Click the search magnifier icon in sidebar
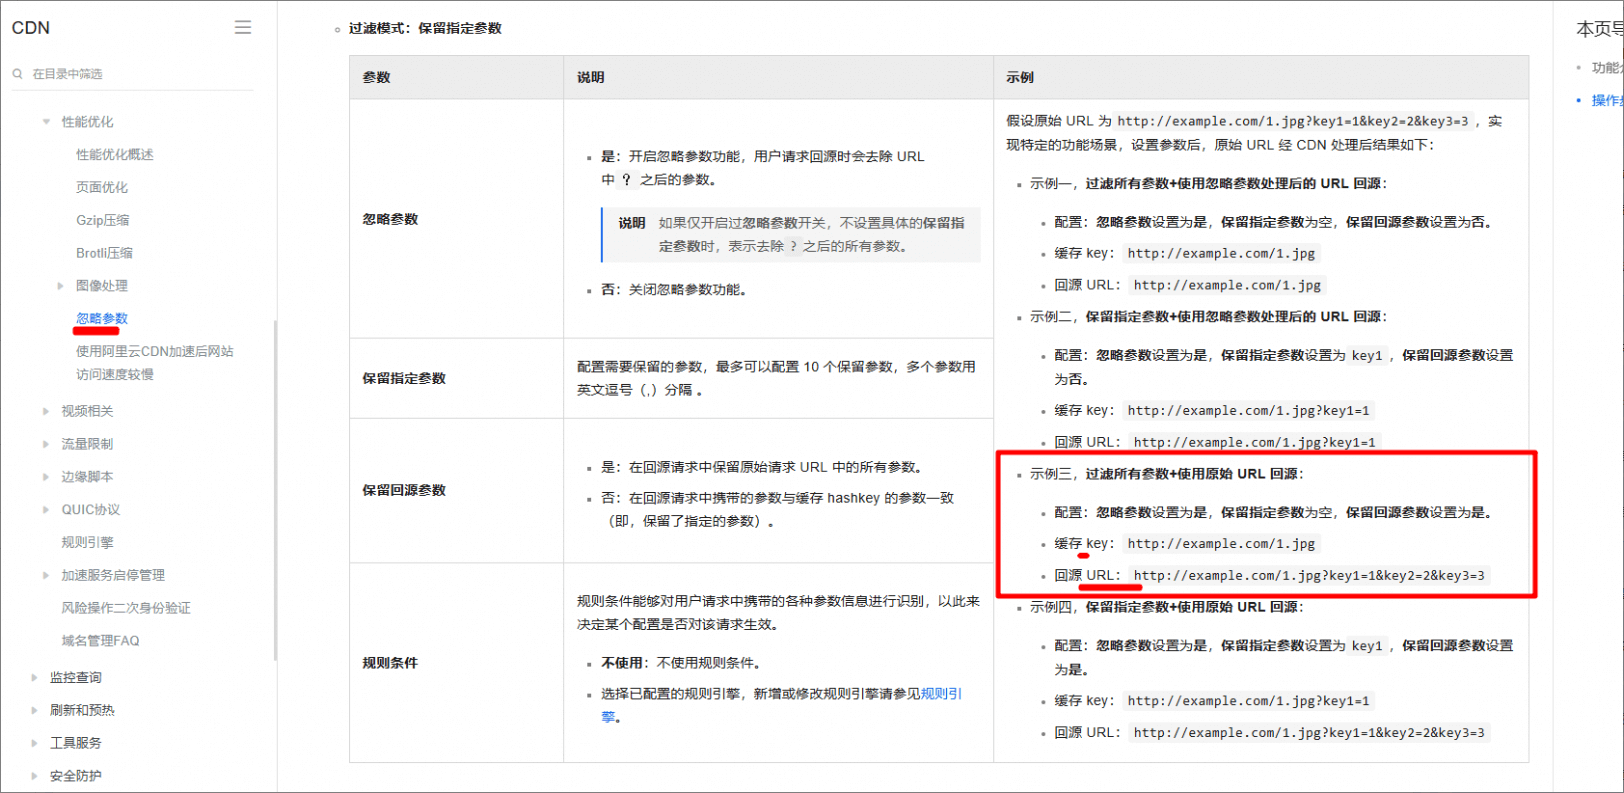The height and width of the screenshot is (793, 1624). click(18, 74)
